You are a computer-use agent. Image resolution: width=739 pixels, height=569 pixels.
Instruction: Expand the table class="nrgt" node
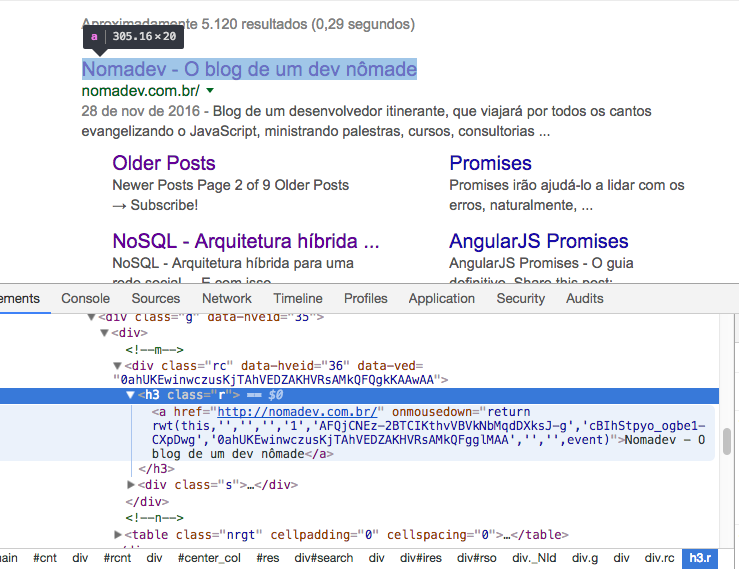[118, 535]
